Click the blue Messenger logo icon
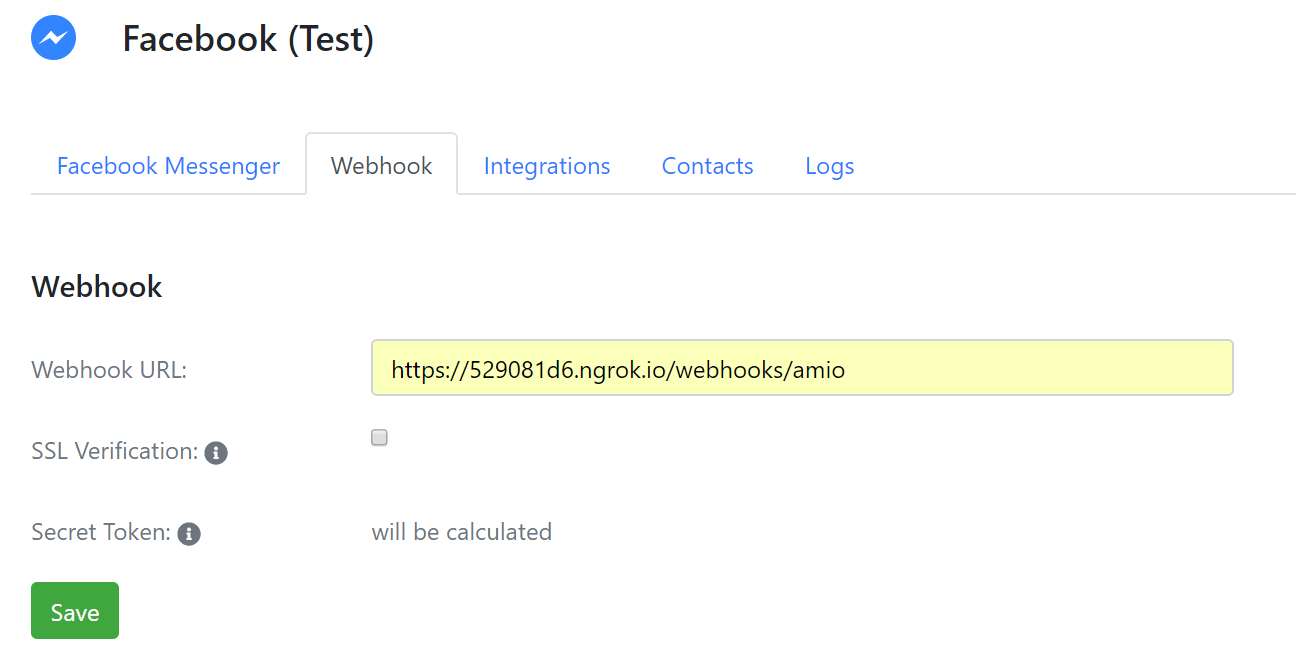Screen dimensions: 1296x653 54,38
